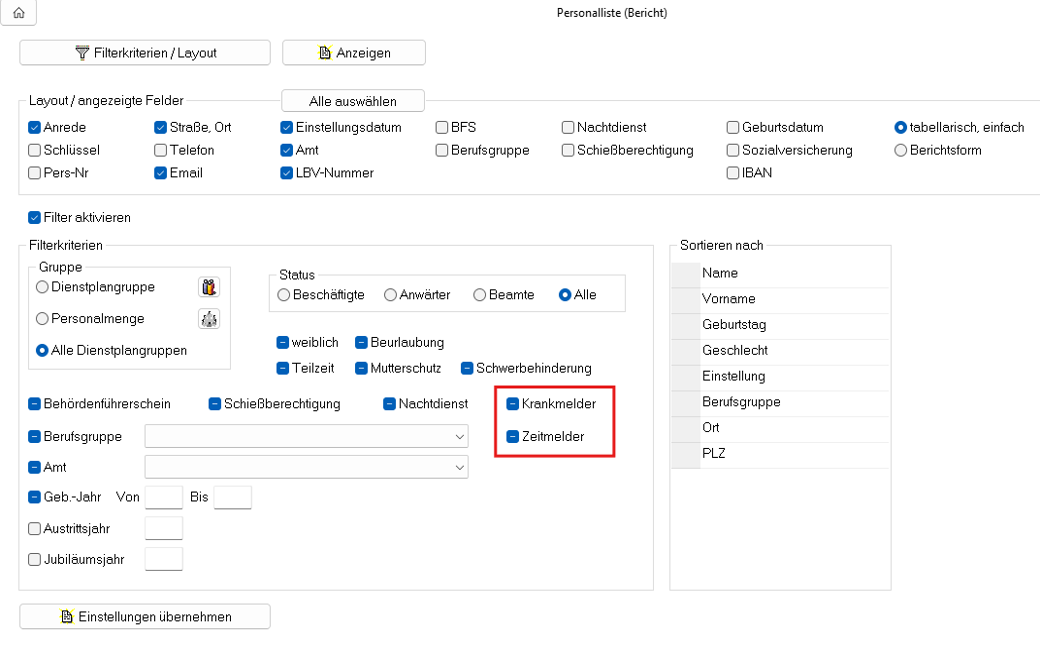
Task: Select PLZ in Sortieren nach list
Action: [x=780, y=453]
